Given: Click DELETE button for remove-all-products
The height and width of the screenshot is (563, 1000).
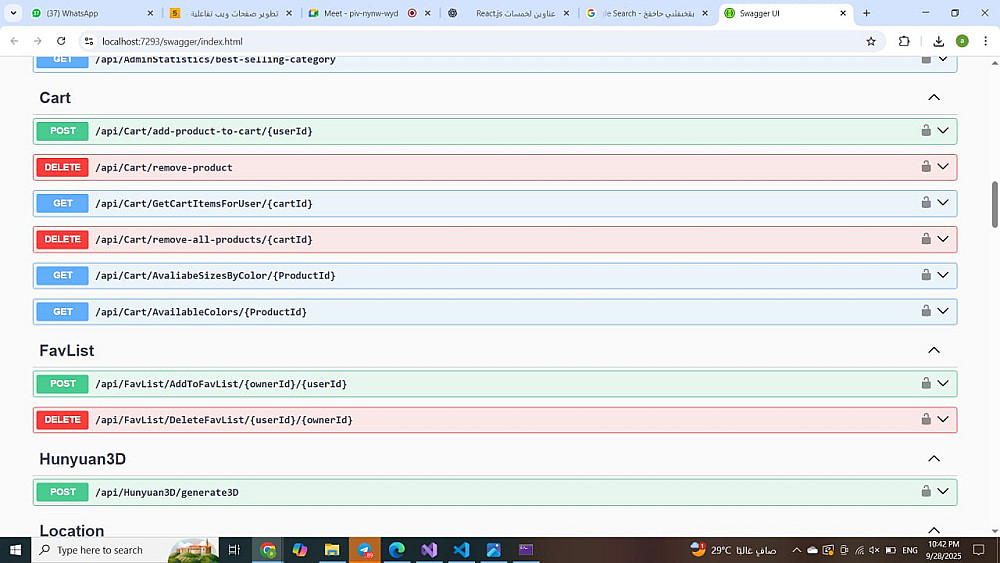Looking at the screenshot, I should (x=62, y=239).
